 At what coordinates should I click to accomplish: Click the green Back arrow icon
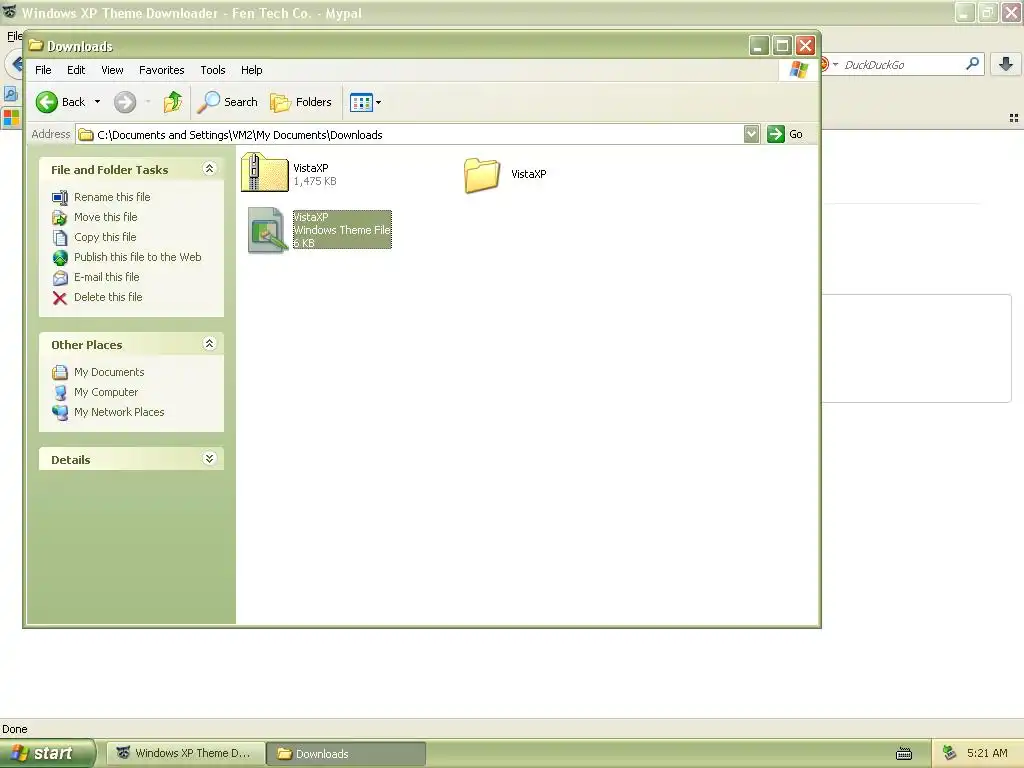(x=46, y=102)
